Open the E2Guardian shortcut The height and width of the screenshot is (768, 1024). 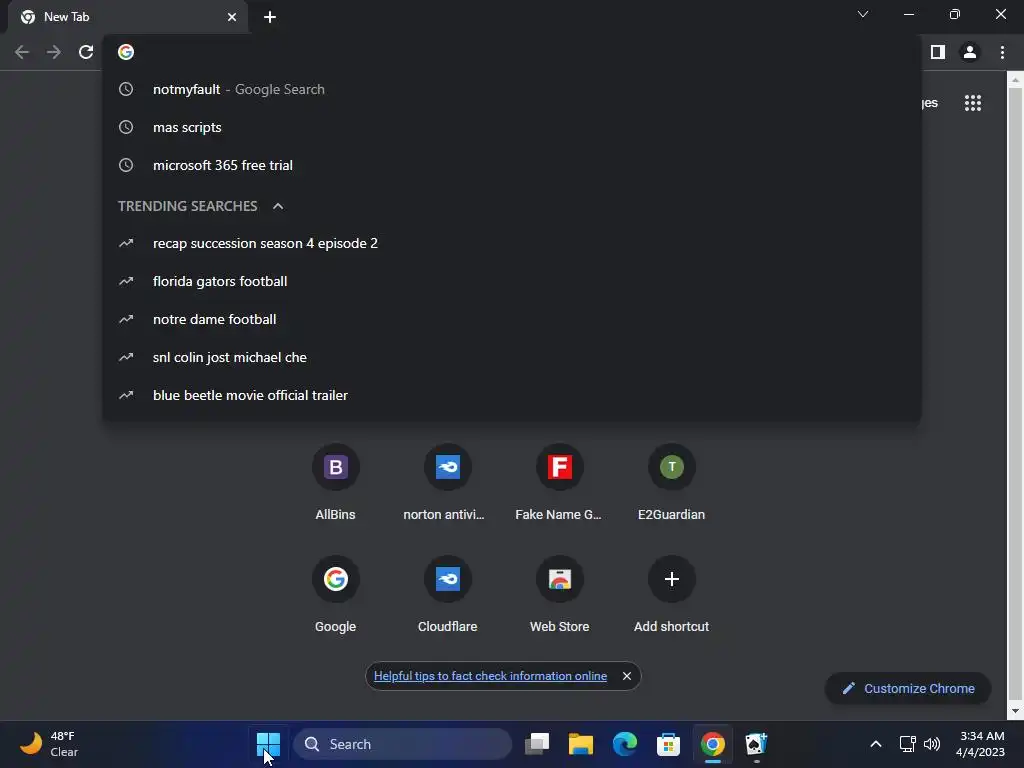tap(671, 483)
